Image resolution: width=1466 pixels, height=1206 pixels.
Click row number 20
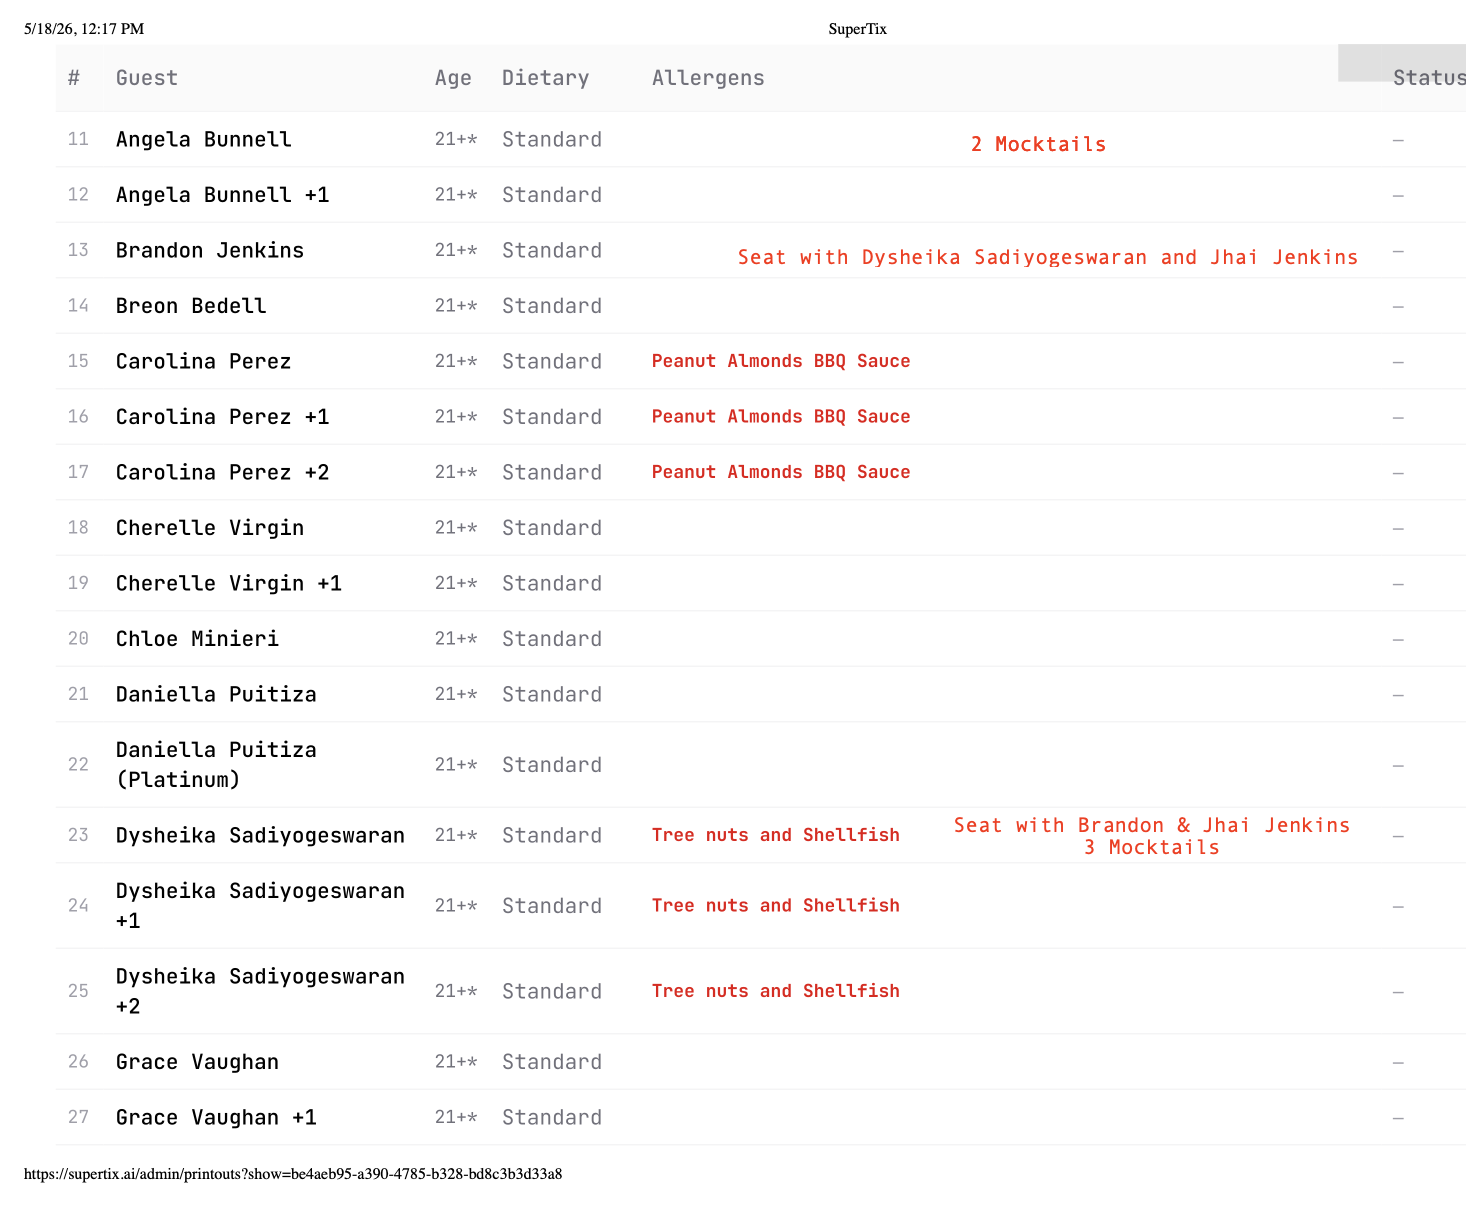tap(78, 639)
